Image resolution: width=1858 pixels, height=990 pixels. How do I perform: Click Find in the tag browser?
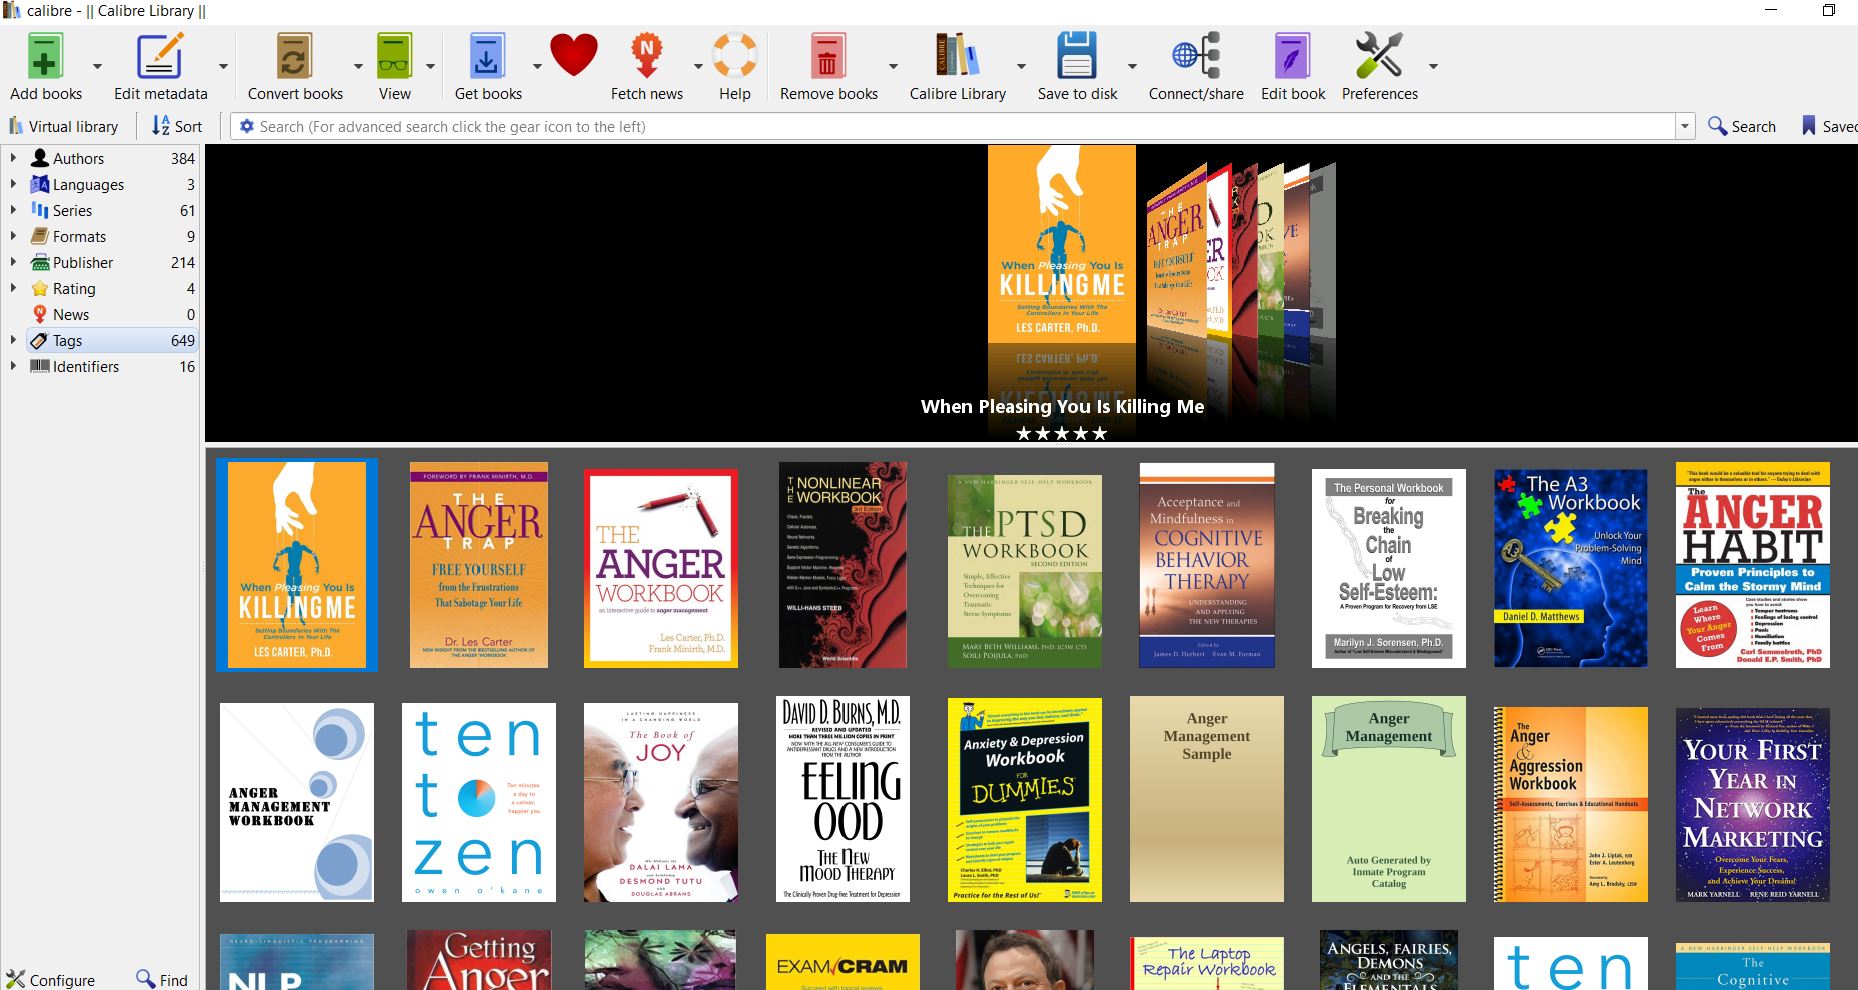pyautogui.click(x=162, y=980)
